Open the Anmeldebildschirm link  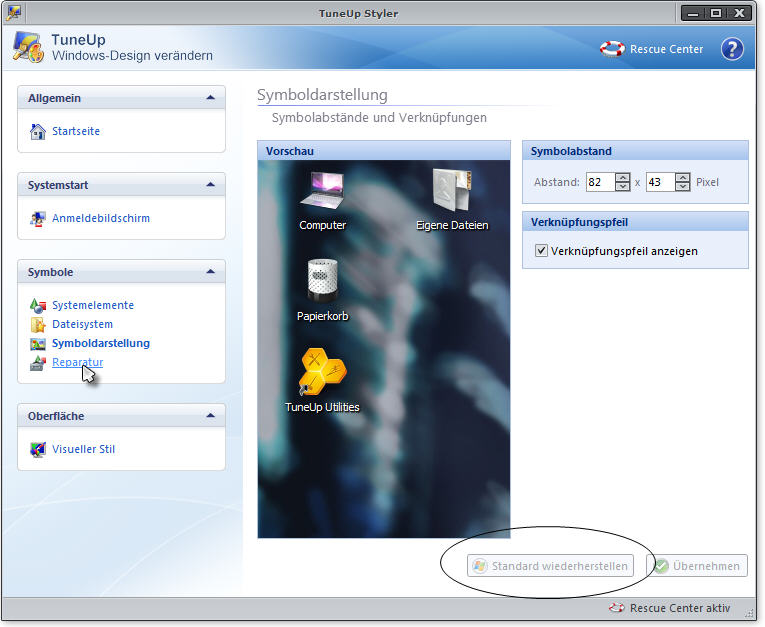(x=101, y=218)
